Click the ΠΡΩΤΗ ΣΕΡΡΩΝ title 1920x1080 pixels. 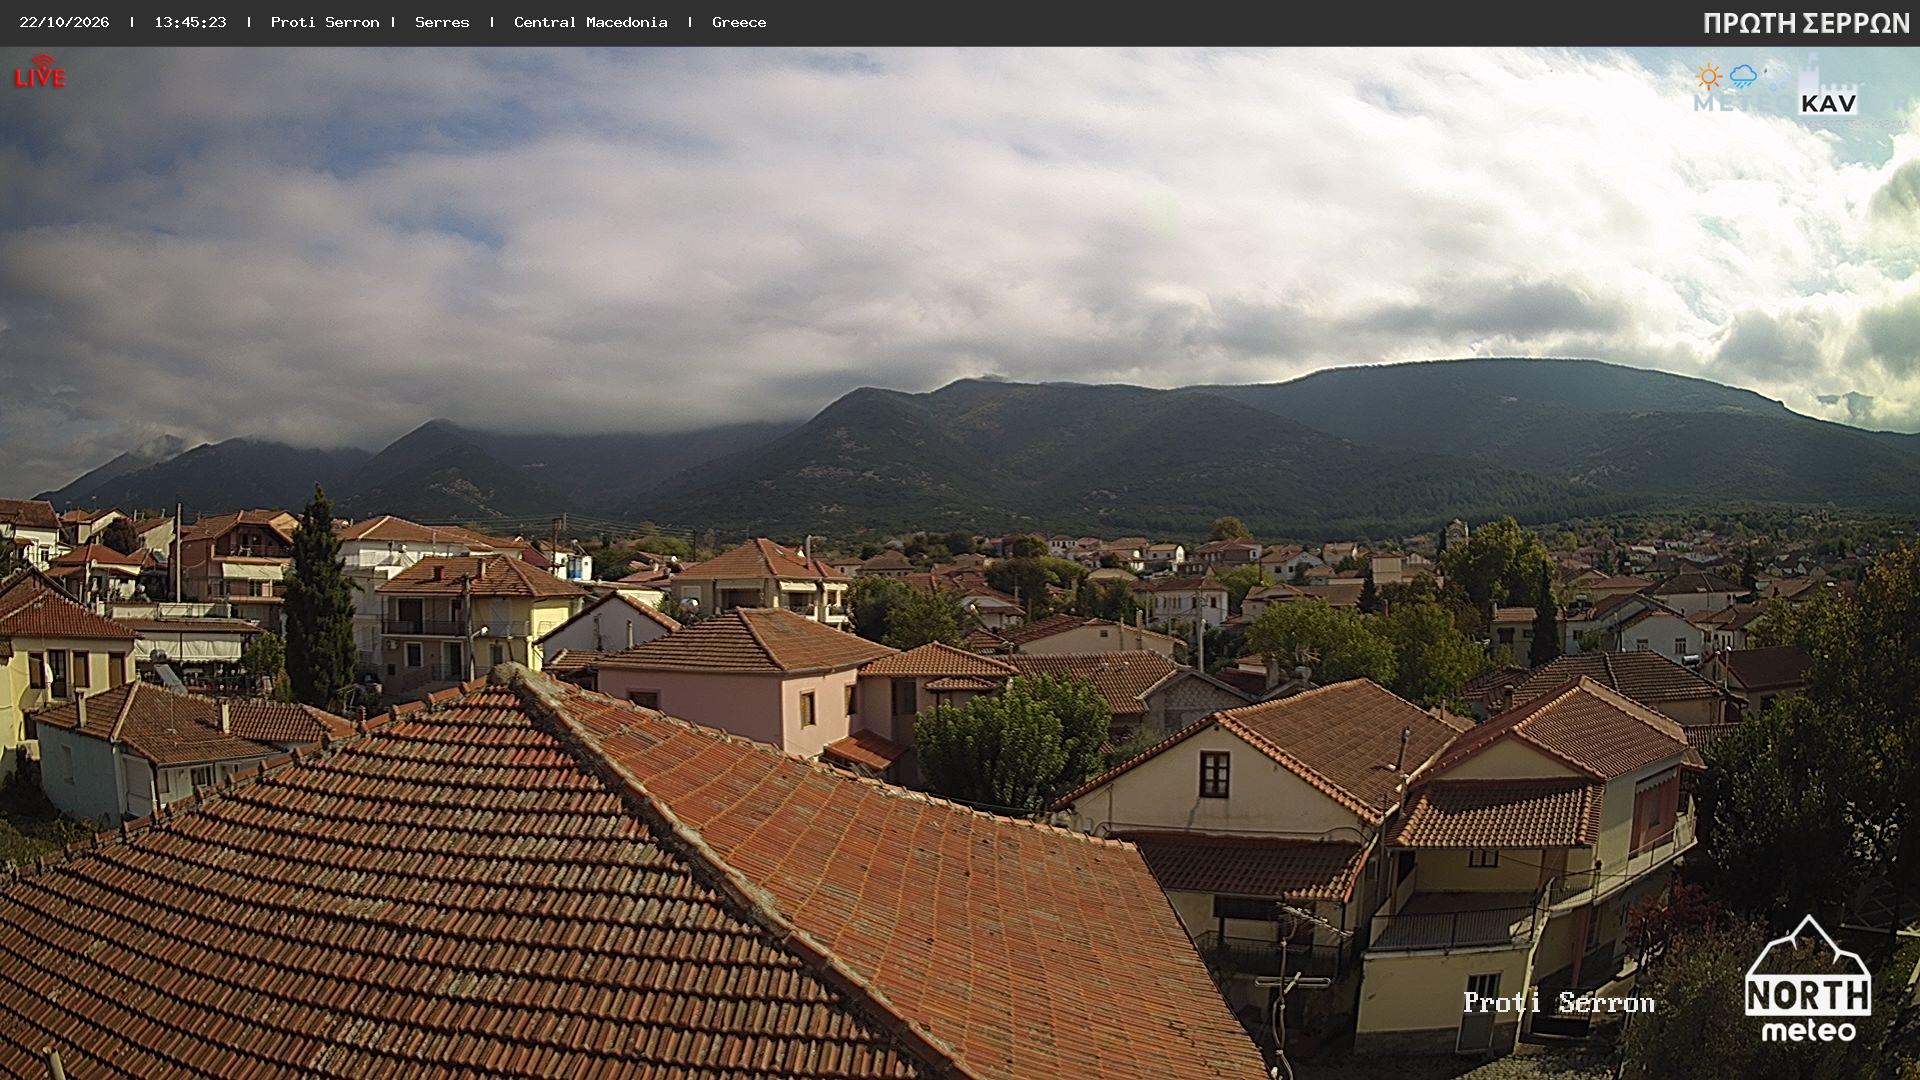click(1806, 24)
